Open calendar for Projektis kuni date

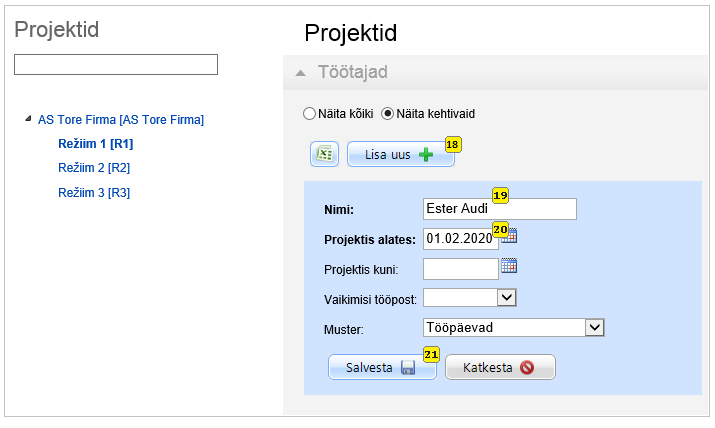click(x=510, y=266)
